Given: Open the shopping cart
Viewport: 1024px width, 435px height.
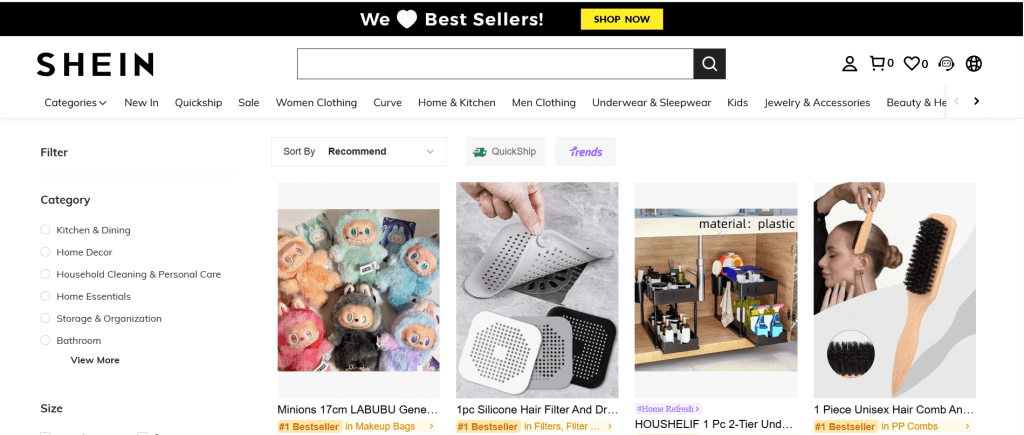Looking at the screenshot, I should tap(879, 64).
